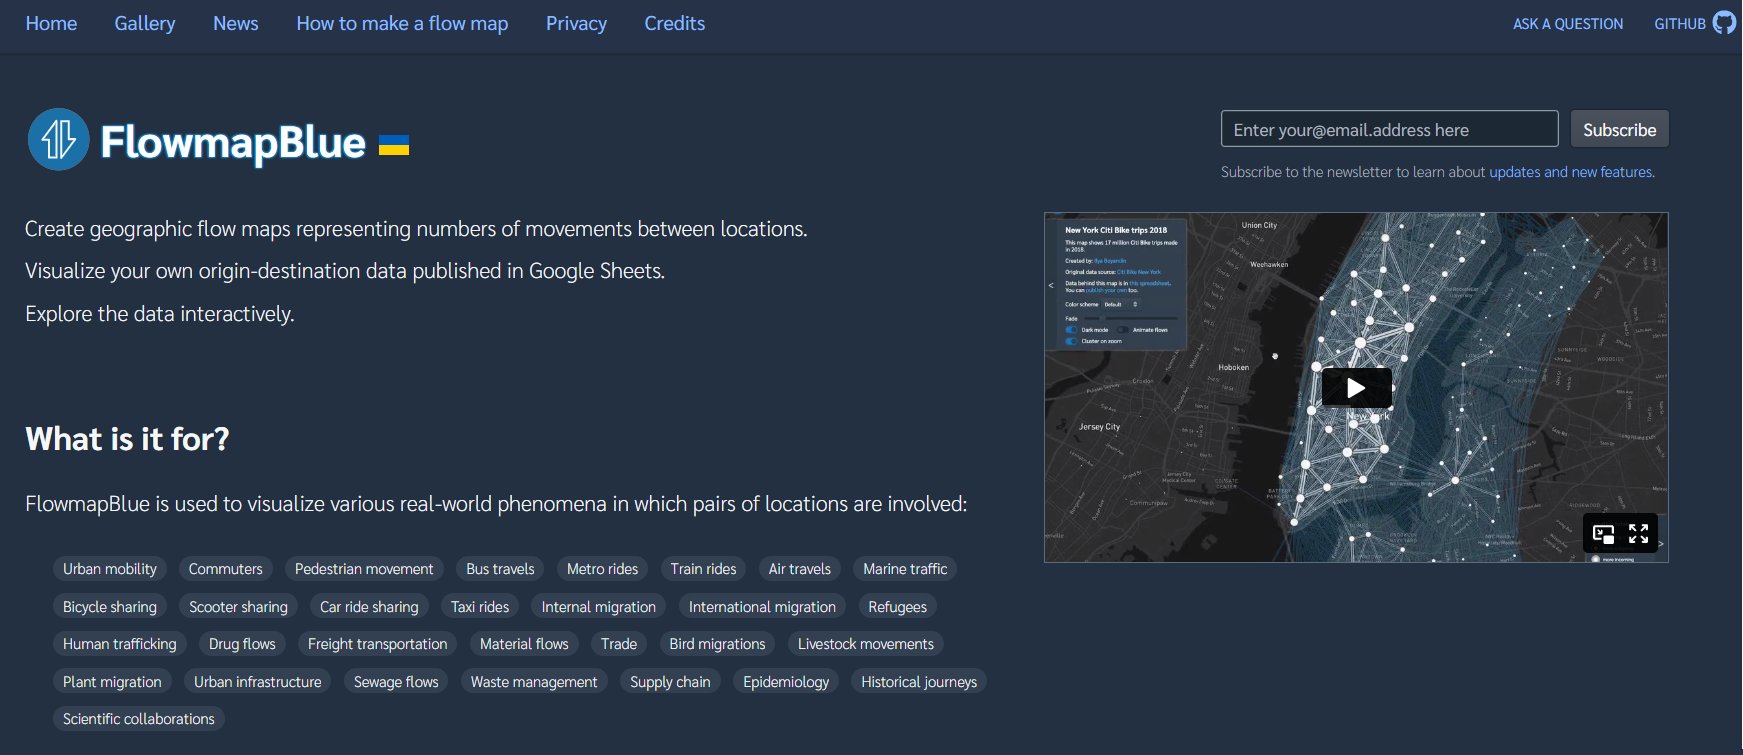Choose the Human trafficking tag
This screenshot has width=1743, height=755.
click(x=120, y=644)
